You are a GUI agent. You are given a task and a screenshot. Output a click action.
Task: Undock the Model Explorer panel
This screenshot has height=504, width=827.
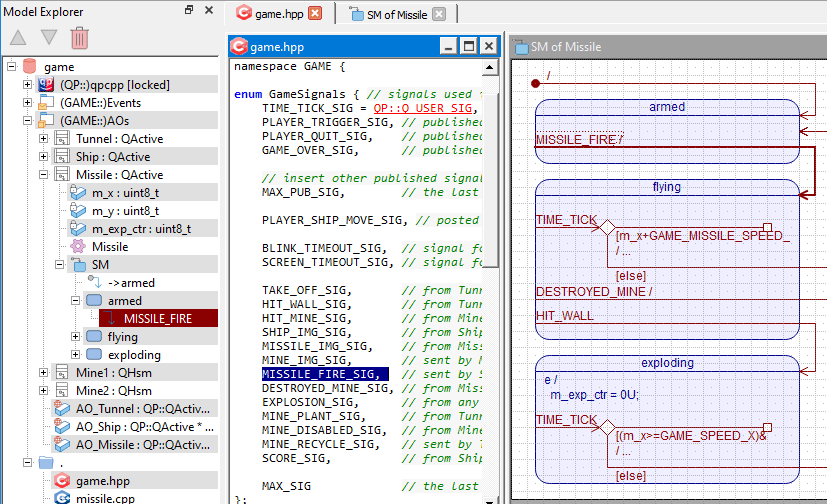(190, 10)
